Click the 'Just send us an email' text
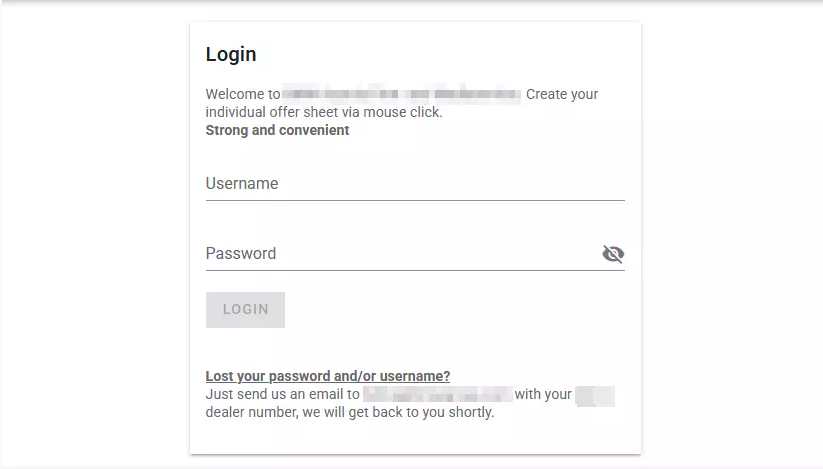 [x=282, y=394]
